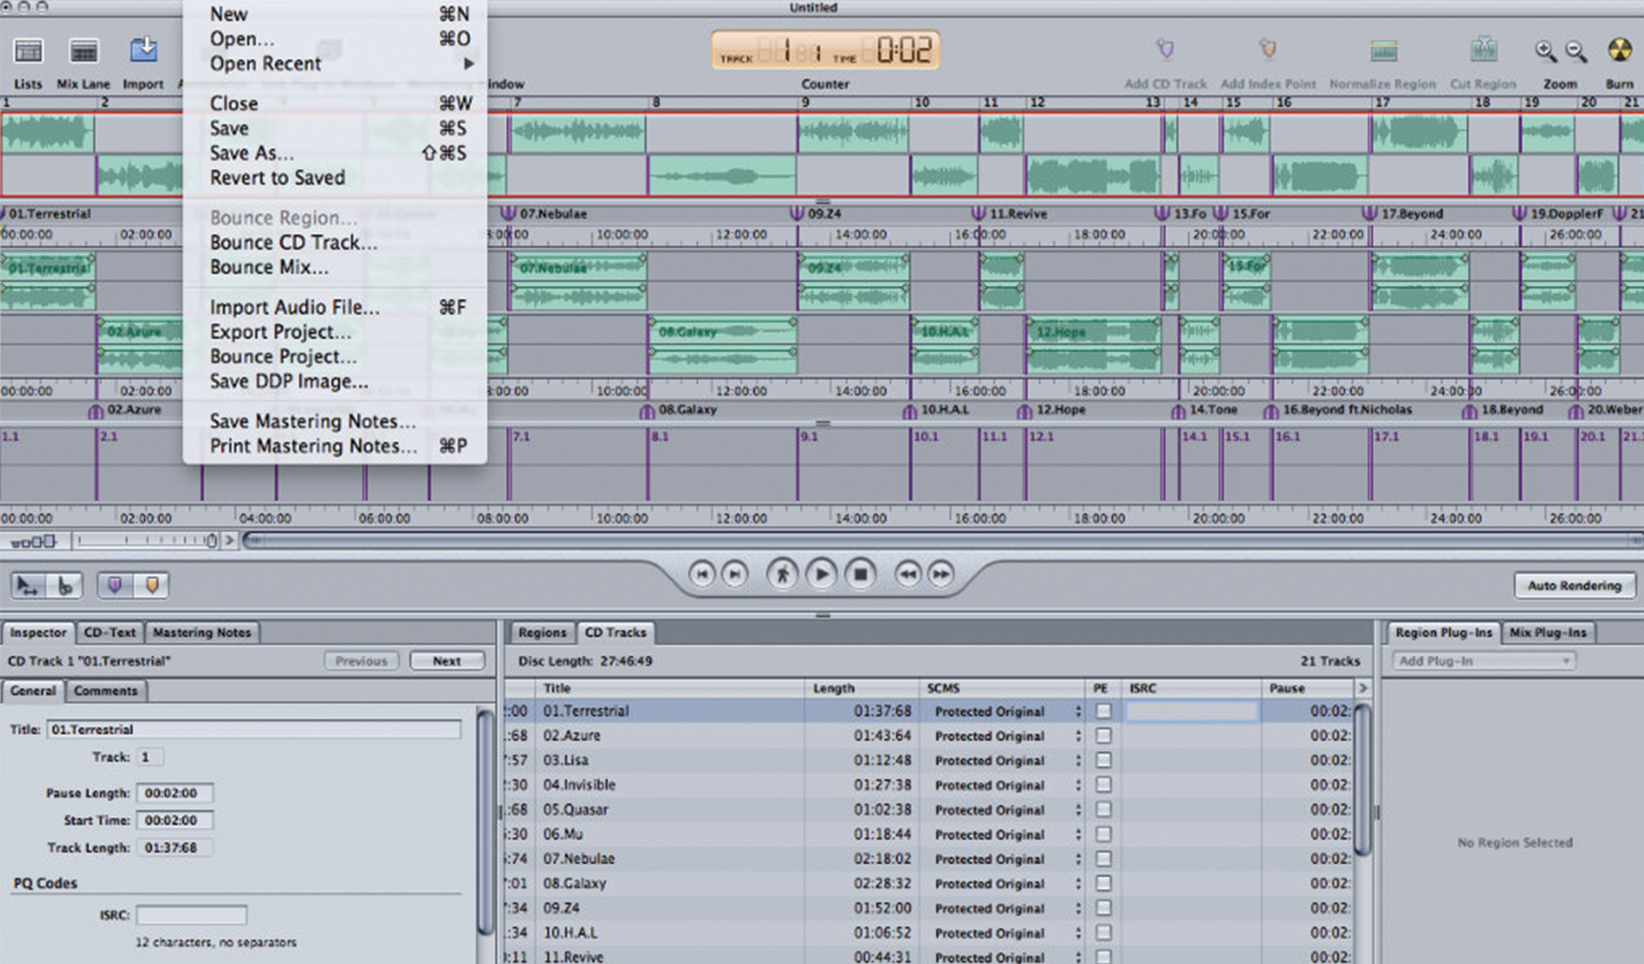Select the scissors split tool
1644x964 pixels.
(x=64, y=586)
